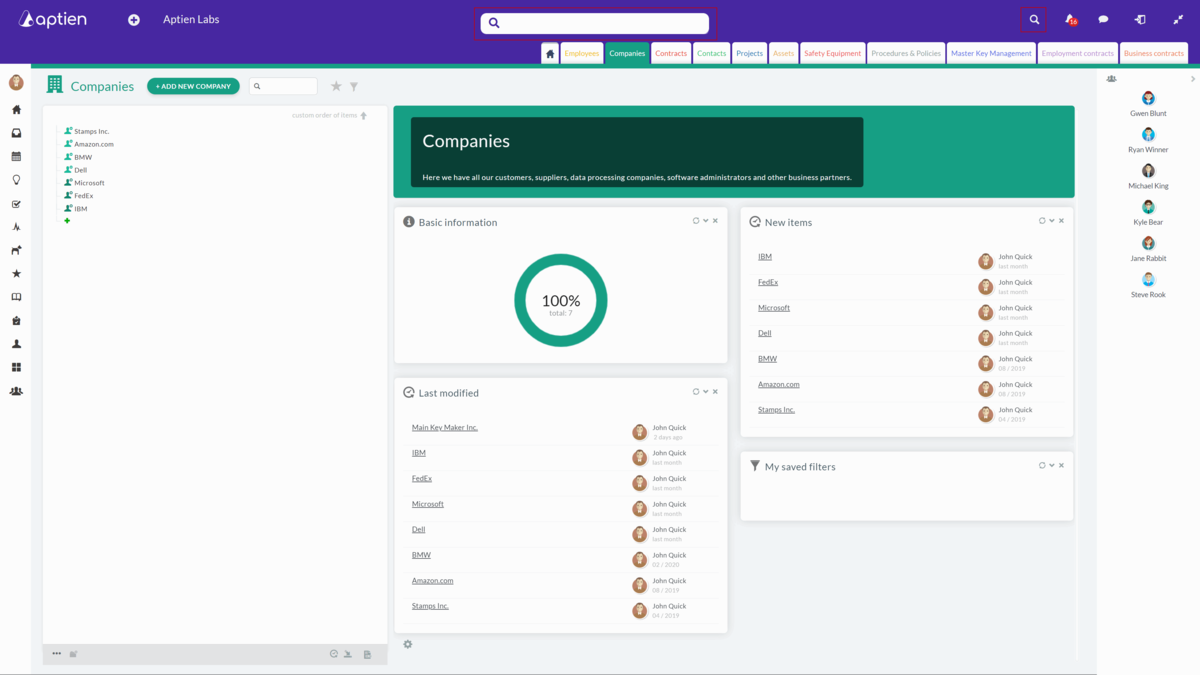Open the single person icon in sidebar

point(16,344)
